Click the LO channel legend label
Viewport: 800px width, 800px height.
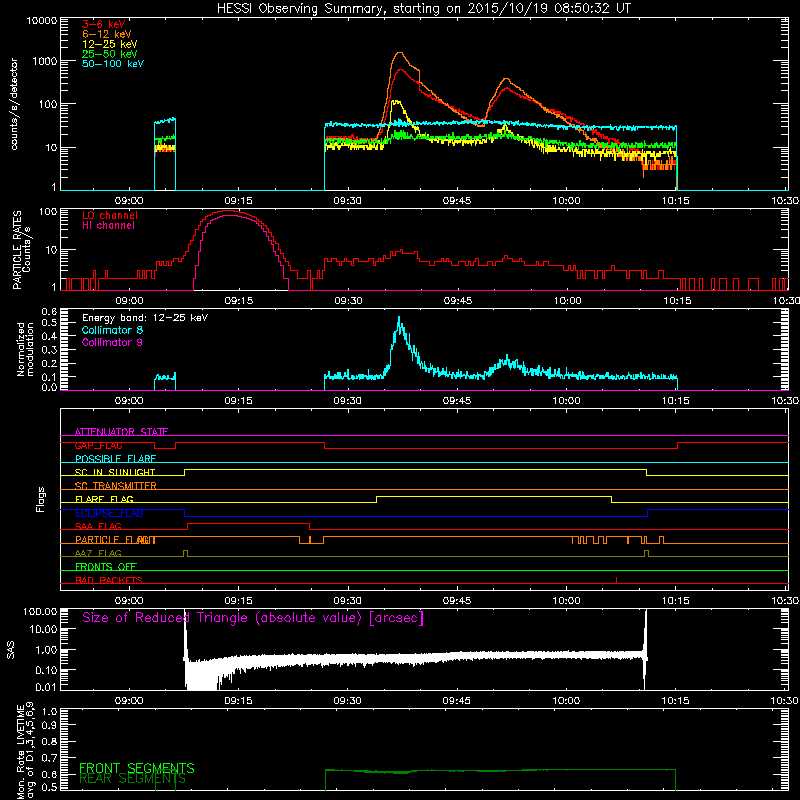pyautogui.click(x=110, y=215)
